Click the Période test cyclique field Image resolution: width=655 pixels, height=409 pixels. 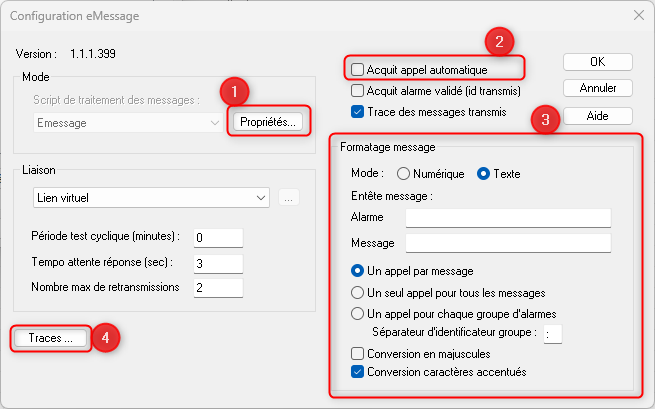point(218,237)
